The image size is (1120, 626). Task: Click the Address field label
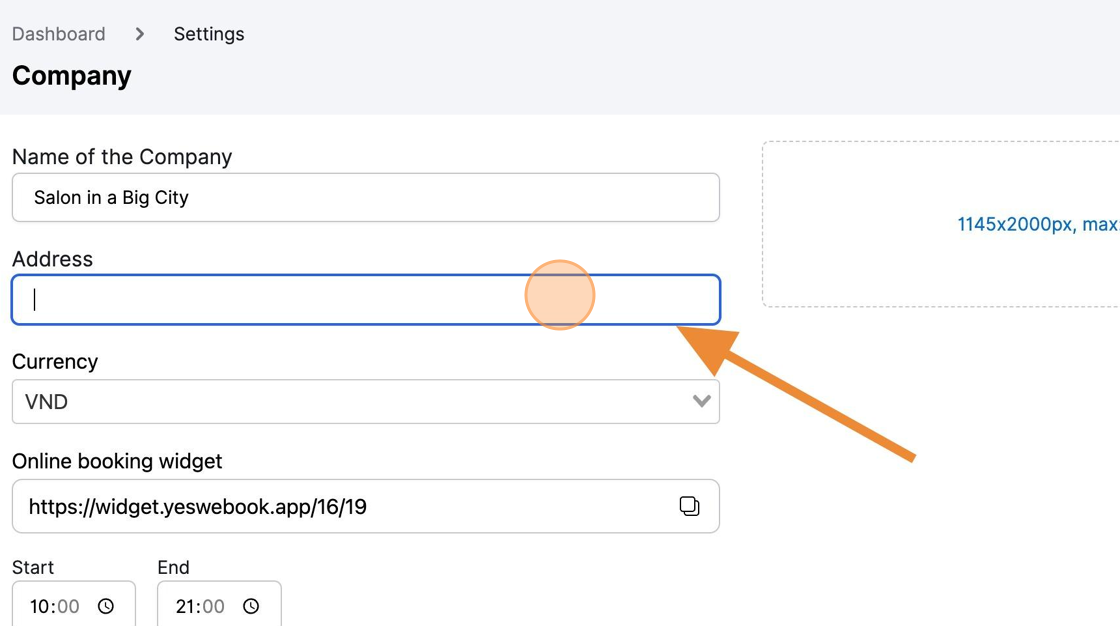52,259
